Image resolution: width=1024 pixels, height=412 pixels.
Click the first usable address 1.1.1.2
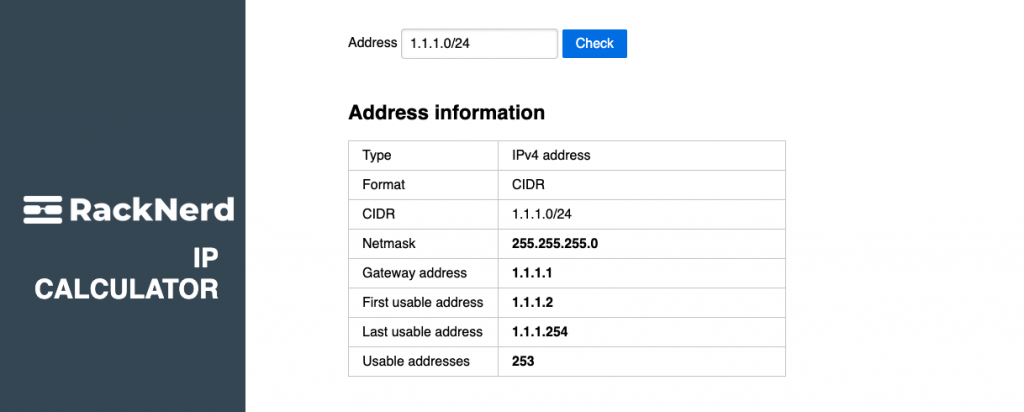533,302
